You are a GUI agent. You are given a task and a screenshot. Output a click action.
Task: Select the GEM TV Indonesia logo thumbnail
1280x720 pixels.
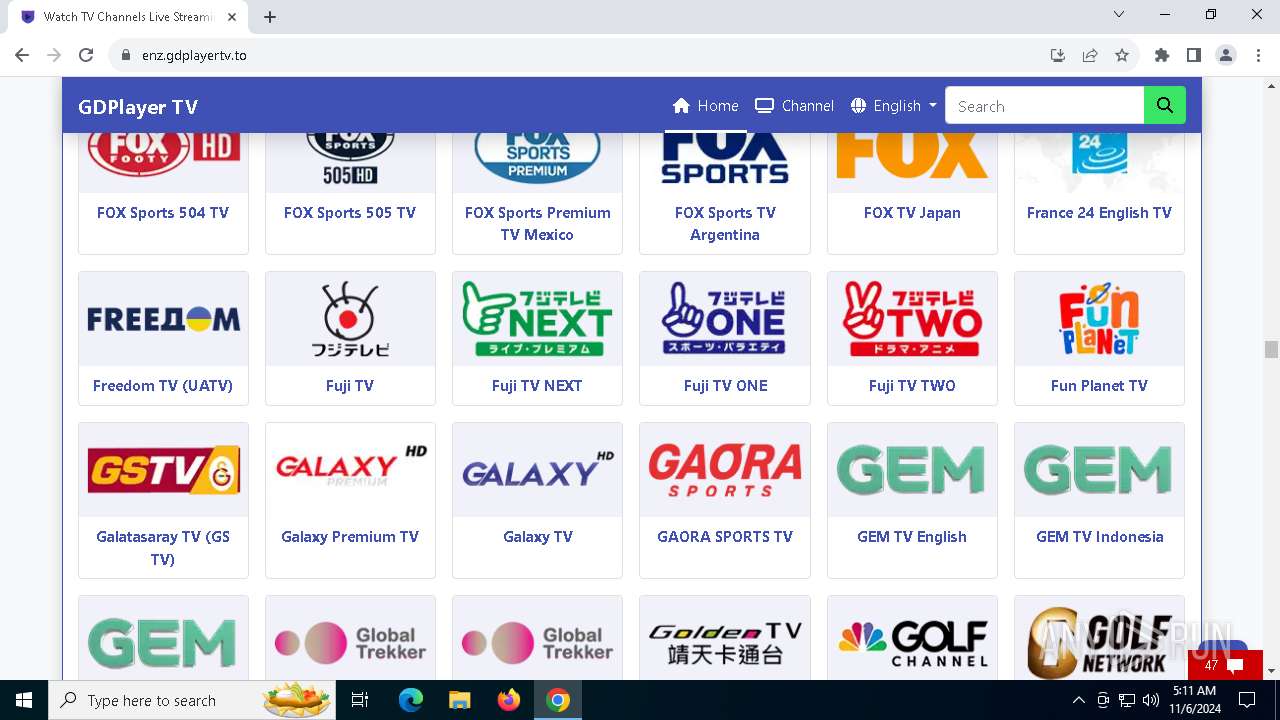point(1099,470)
